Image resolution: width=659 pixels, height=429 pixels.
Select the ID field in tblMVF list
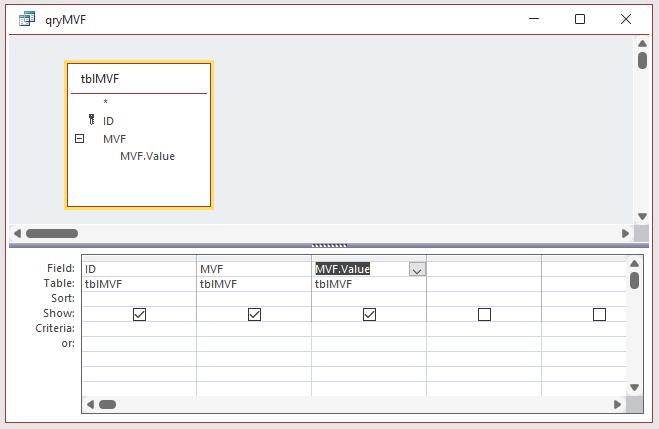pos(108,121)
